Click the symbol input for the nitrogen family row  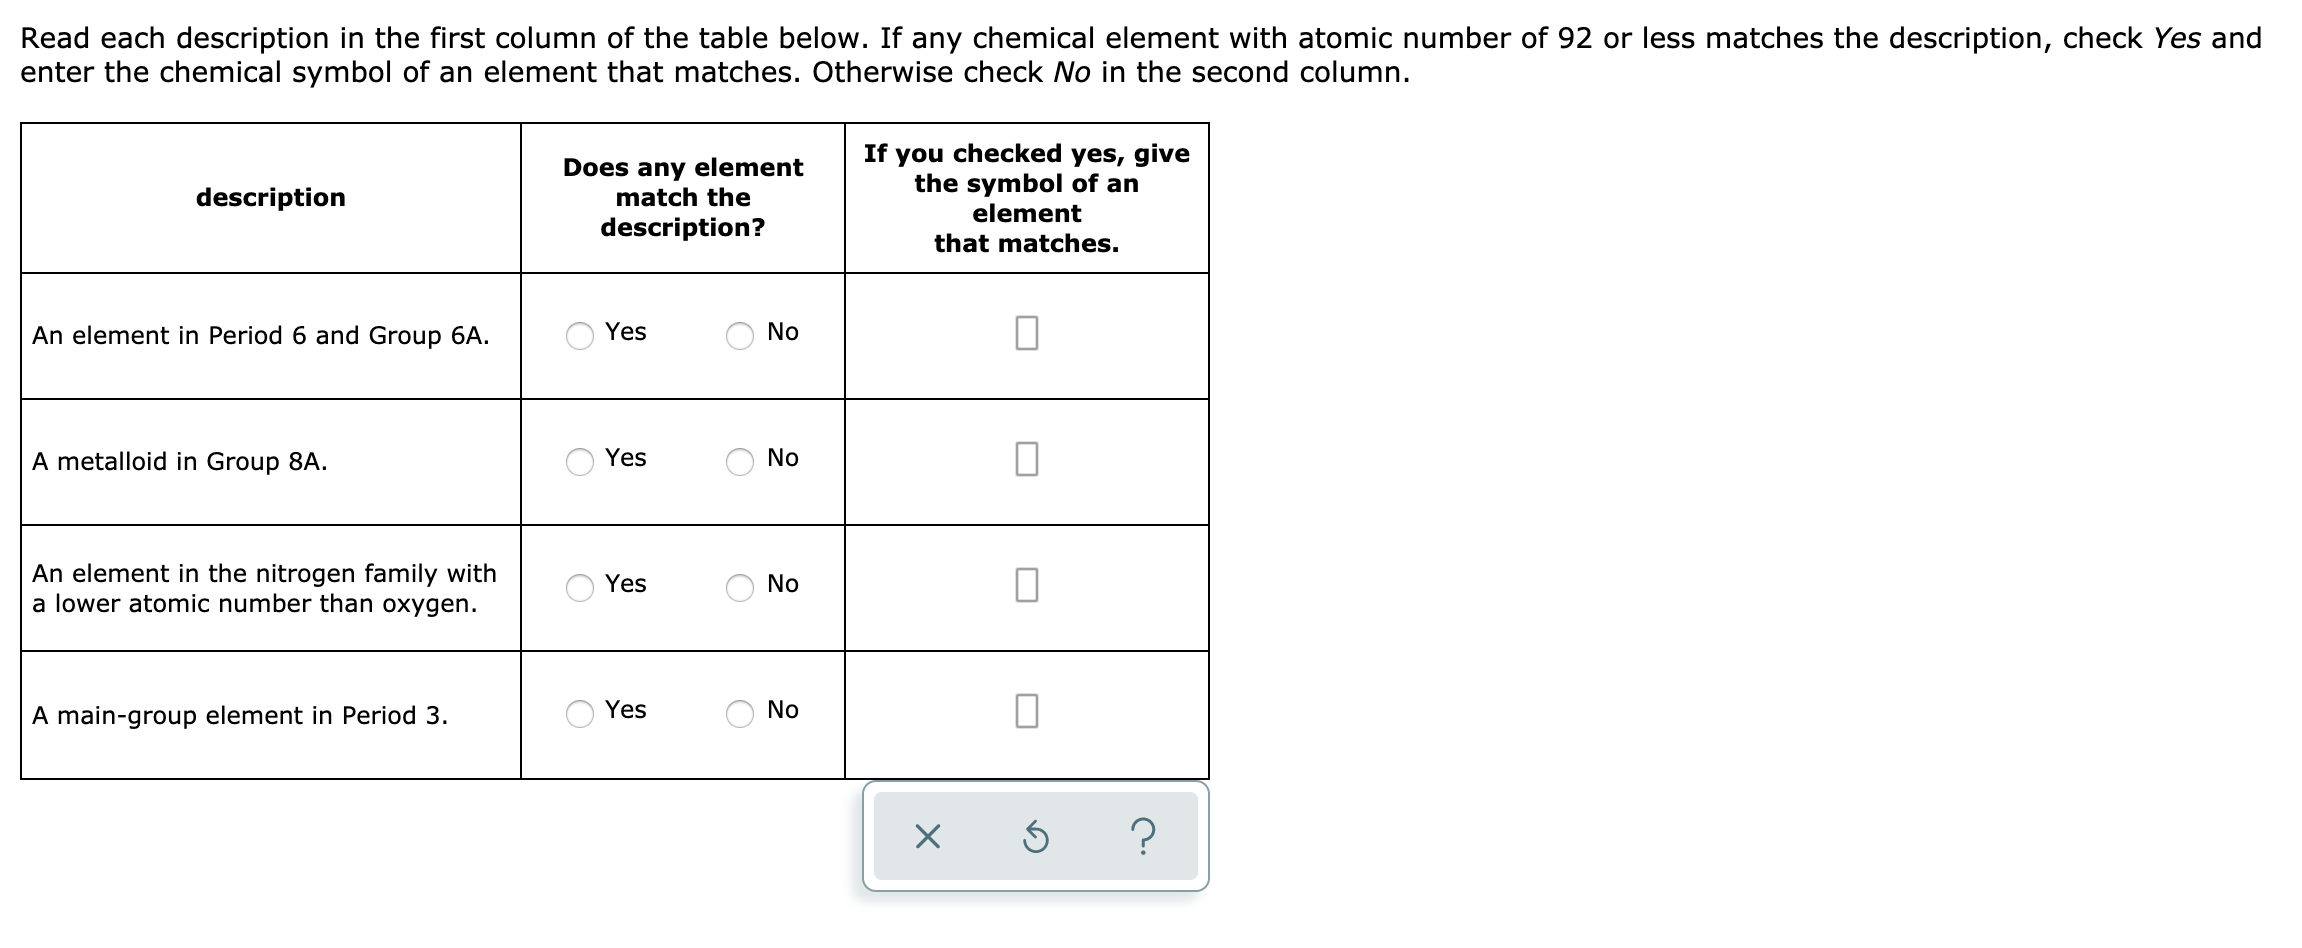pos(1026,587)
